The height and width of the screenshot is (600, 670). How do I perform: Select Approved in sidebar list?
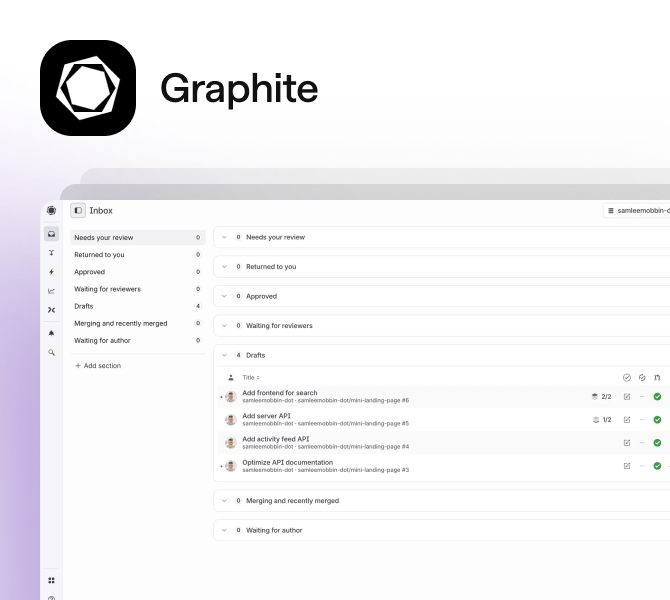138,272
